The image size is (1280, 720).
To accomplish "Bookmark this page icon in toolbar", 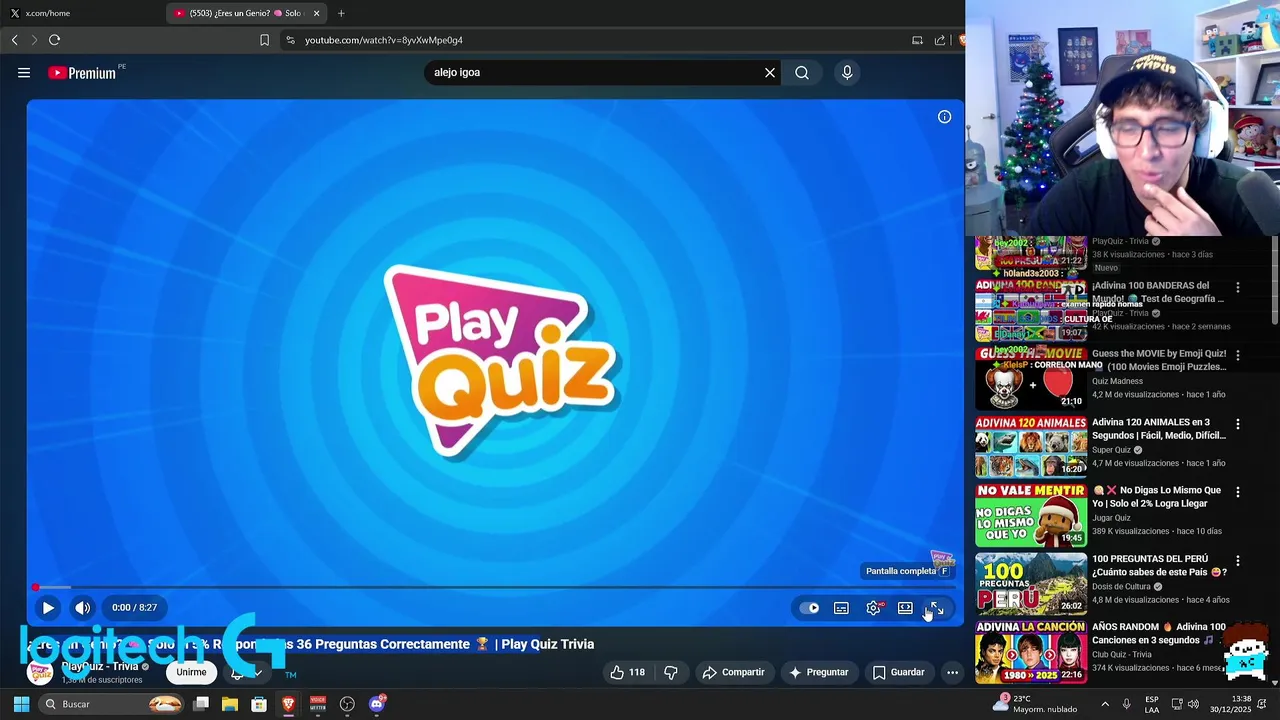I will [264, 40].
